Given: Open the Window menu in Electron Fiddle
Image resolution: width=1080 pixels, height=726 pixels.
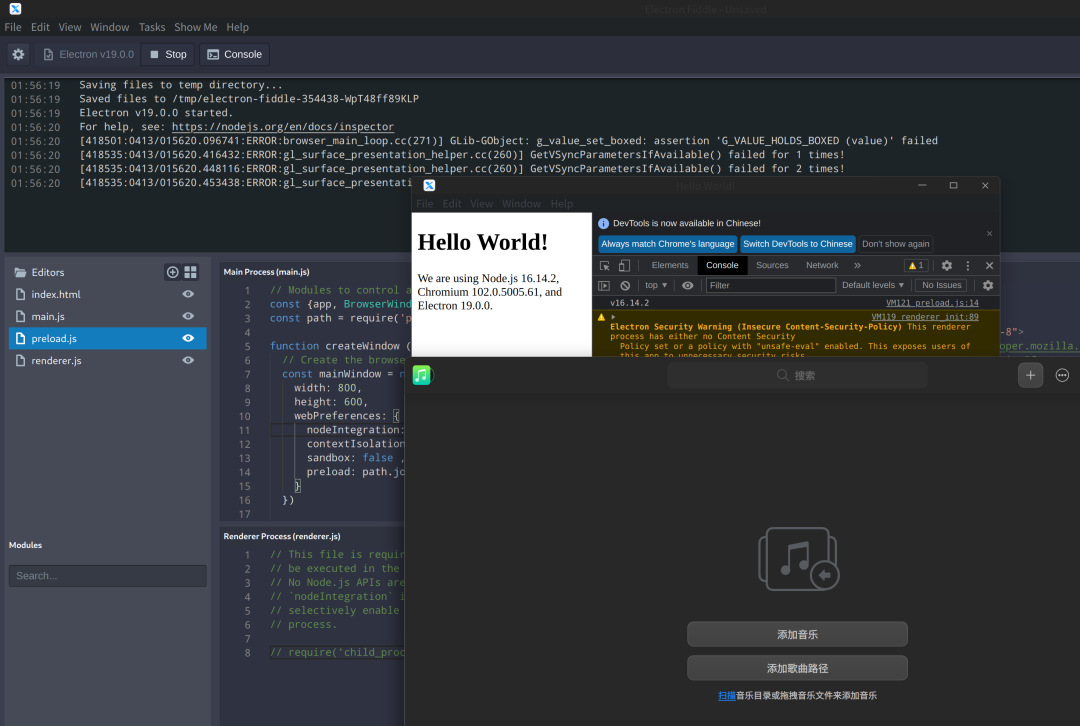Looking at the screenshot, I should point(110,27).
